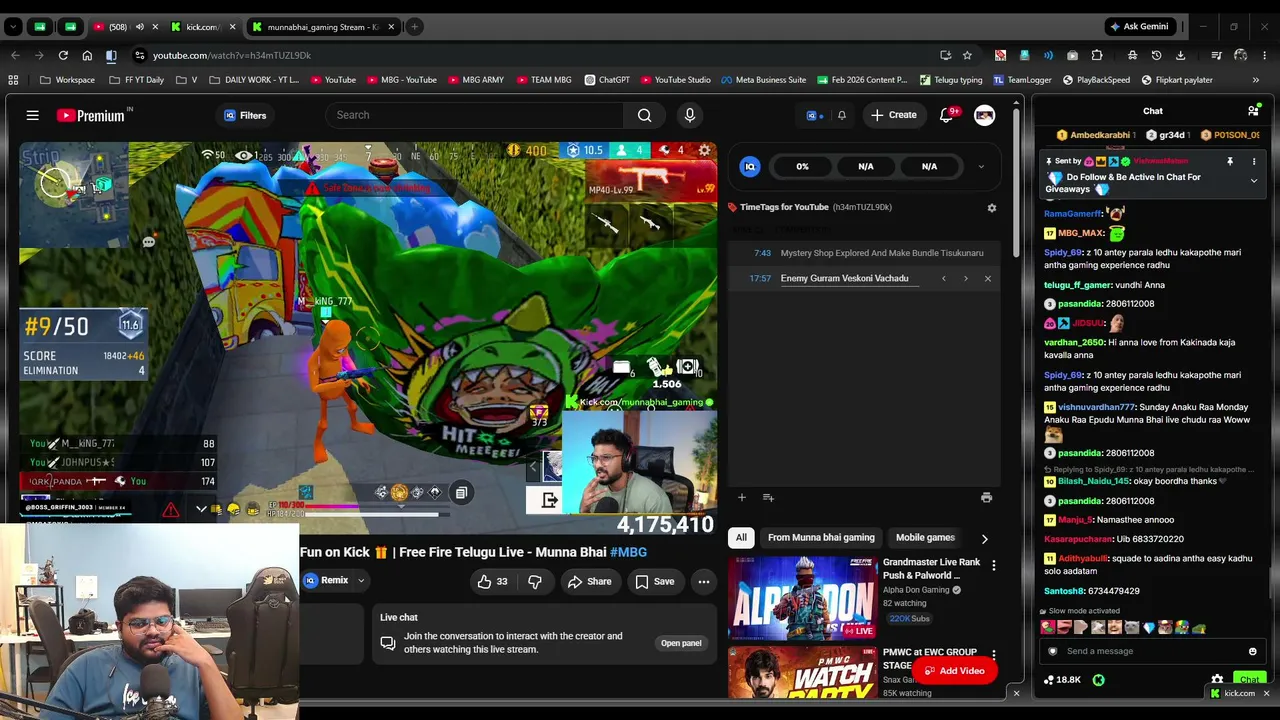Share the live stream video
The image size is (1280, 720).
[589, 581]
